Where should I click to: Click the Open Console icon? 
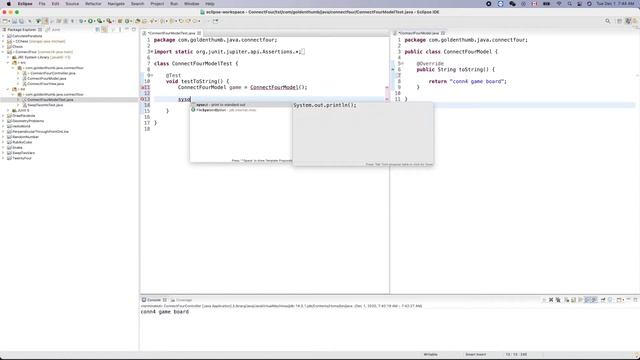click(x=619, y=300)
